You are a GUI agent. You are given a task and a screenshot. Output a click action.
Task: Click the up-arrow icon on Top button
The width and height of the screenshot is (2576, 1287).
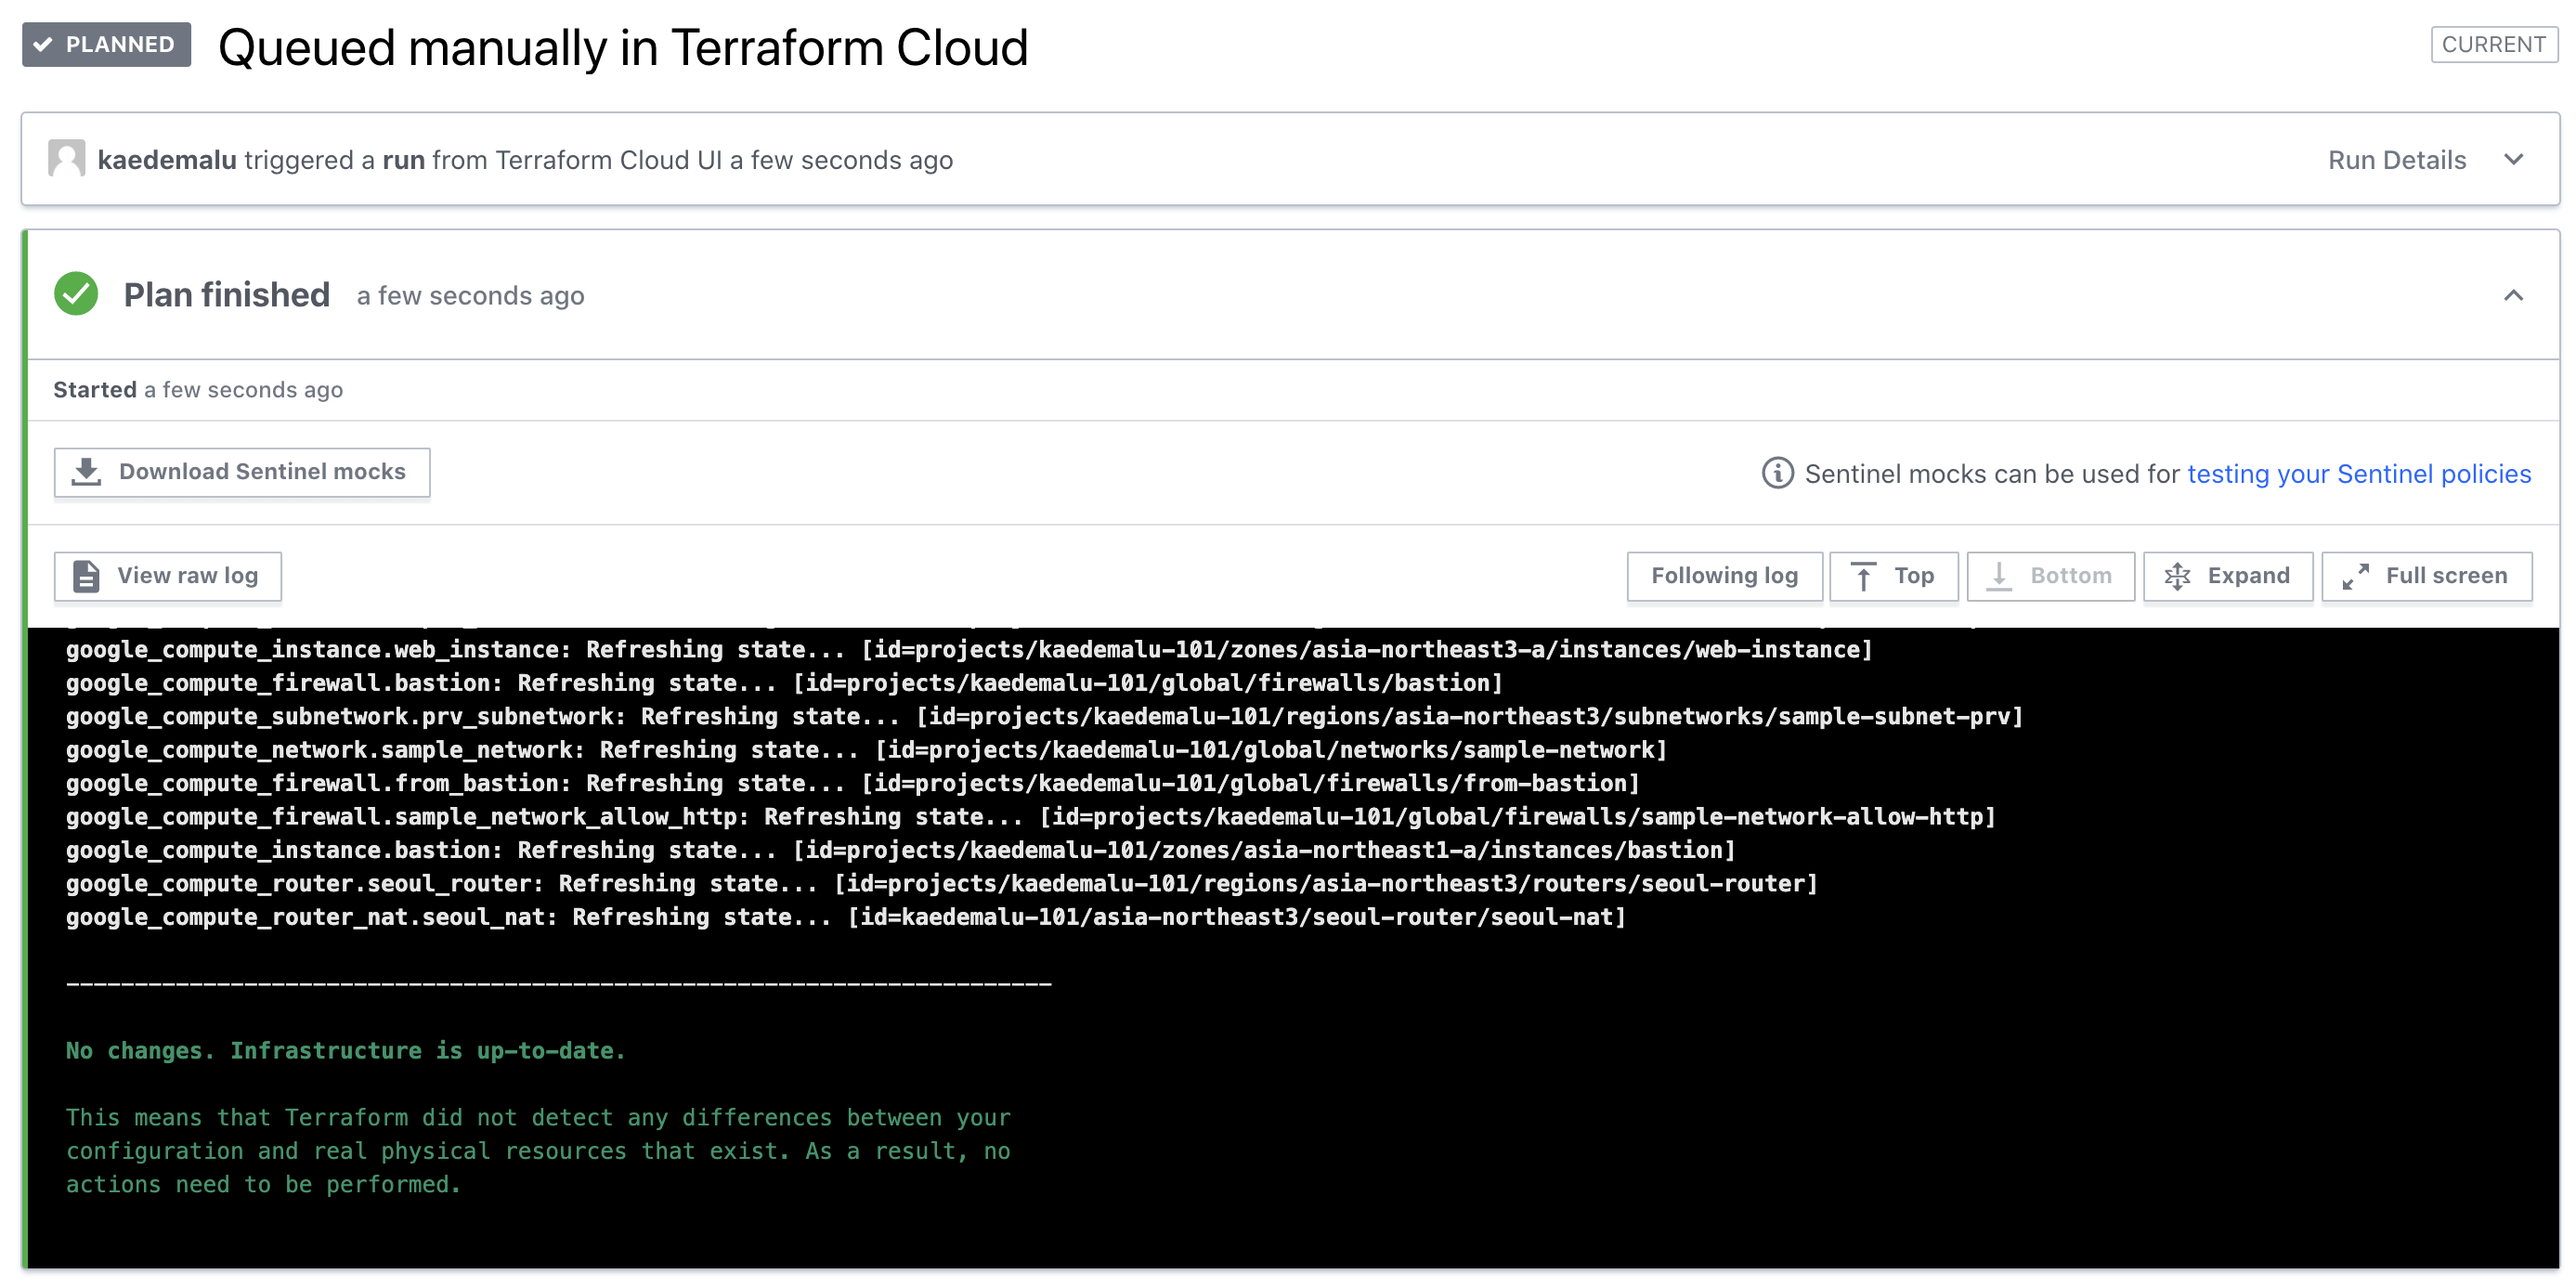pos(1863,577)
